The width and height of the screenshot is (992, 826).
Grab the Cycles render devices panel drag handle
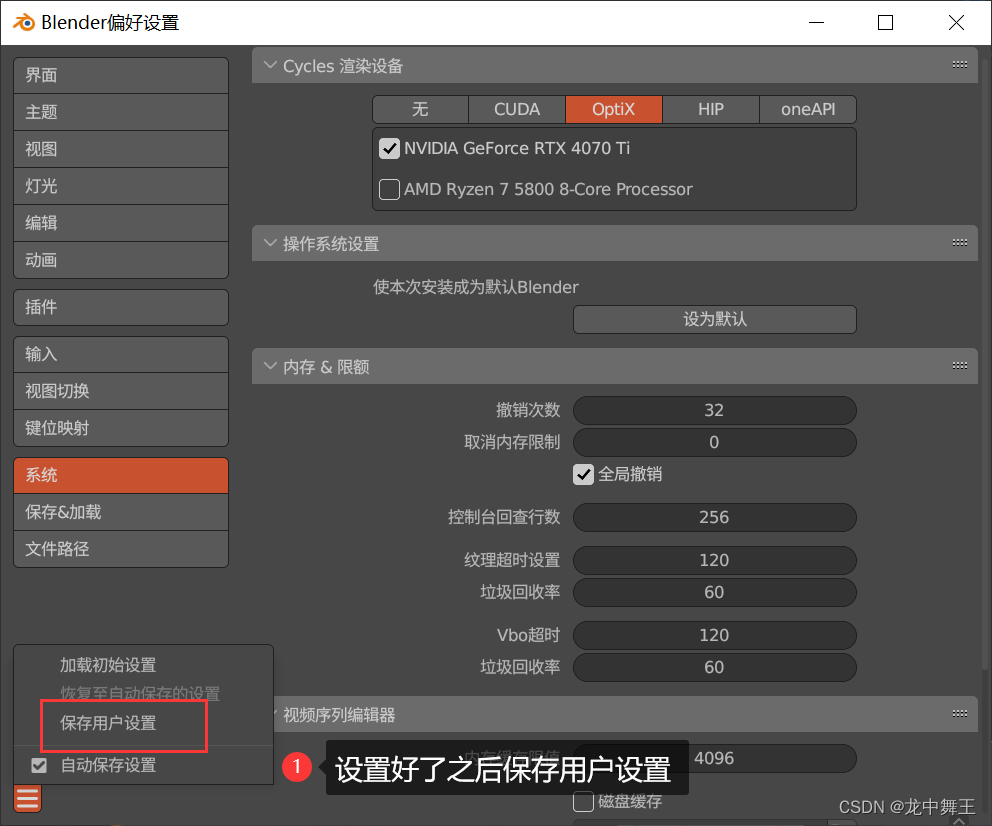(960, 65)
